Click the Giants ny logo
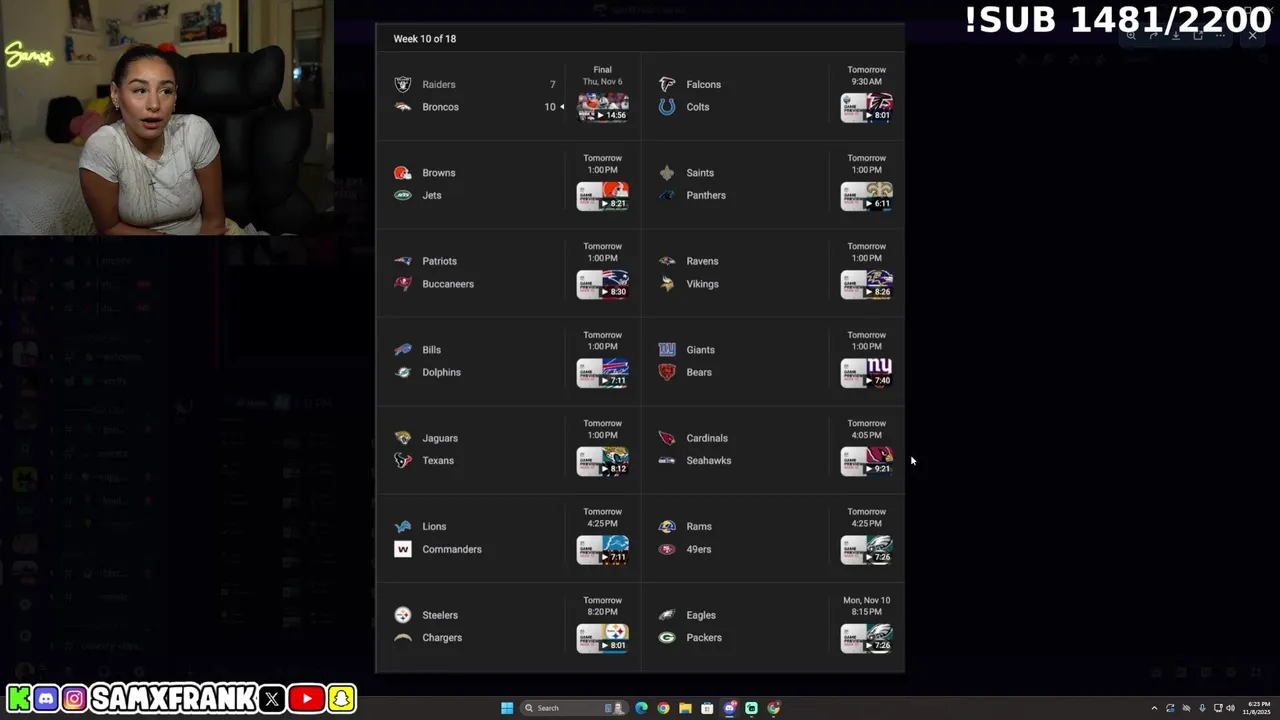 pos(667,350)
